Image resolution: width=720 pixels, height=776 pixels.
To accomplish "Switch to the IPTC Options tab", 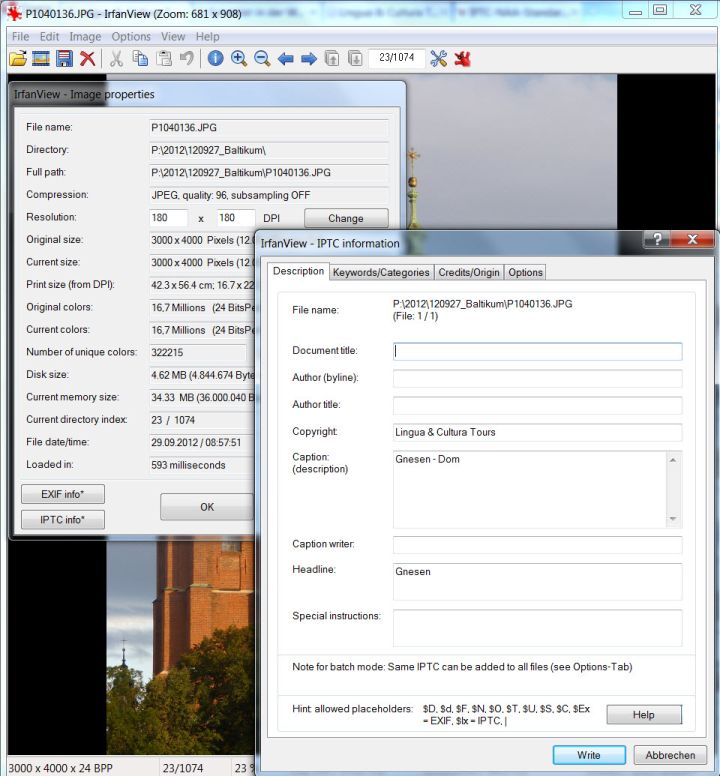I will (526, 272).
